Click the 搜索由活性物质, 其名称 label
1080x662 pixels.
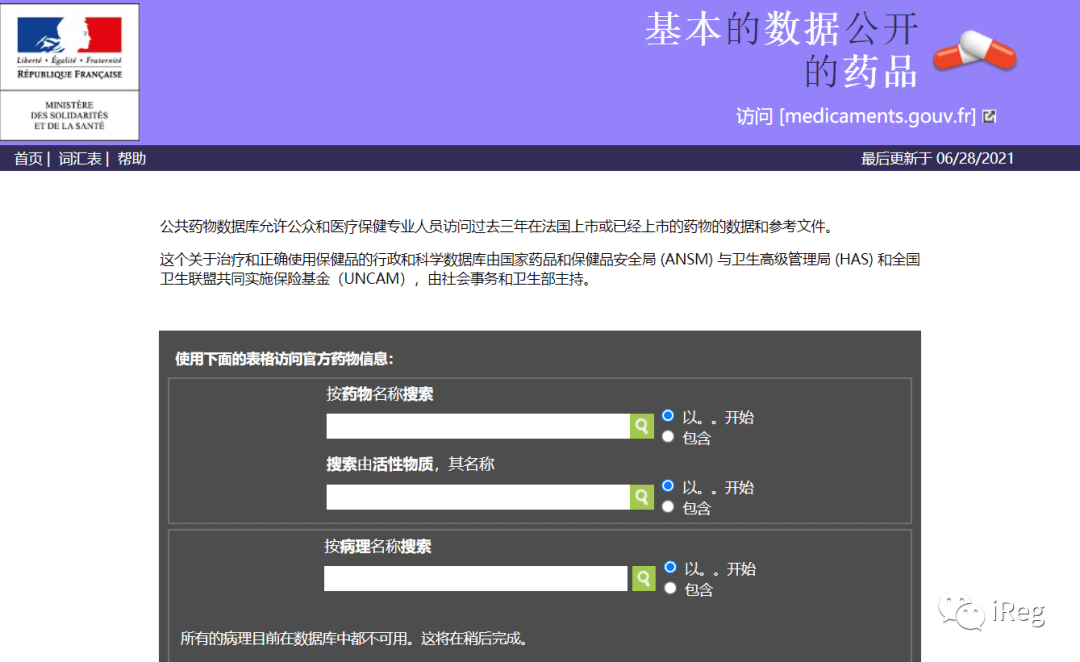tap(411, 464)
